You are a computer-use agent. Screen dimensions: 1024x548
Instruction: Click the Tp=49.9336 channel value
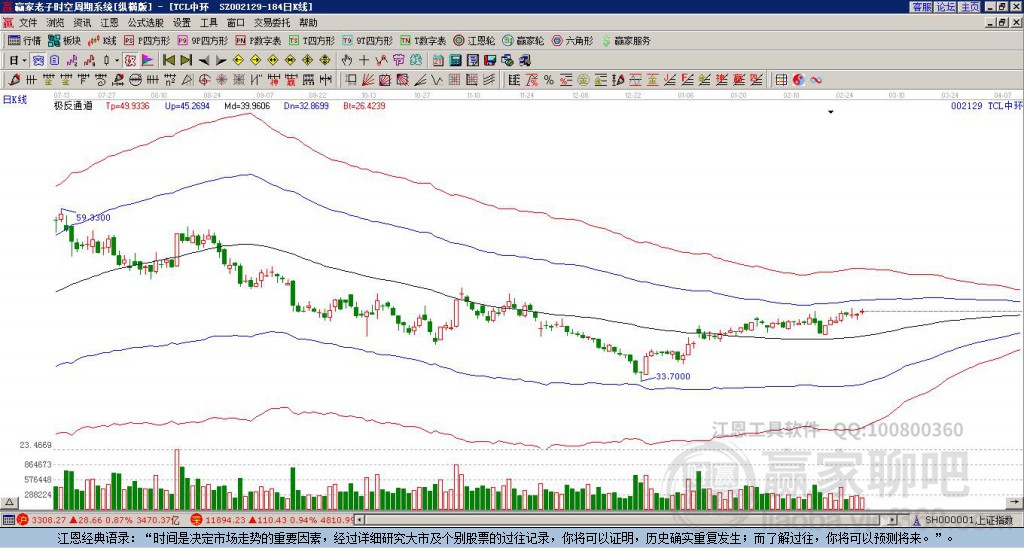click(x=127, y=105)
